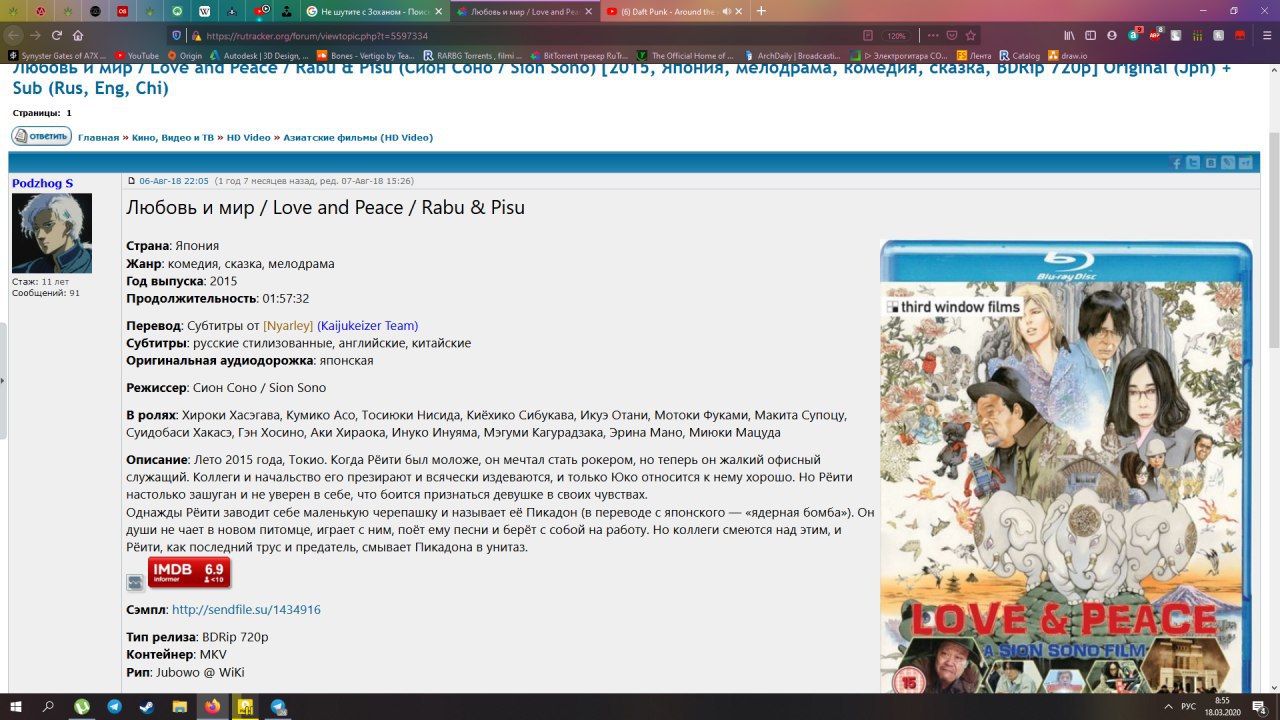Open Steam from the taskbar
This screenshot has height=720, width=1280.
click(x=147, y=706)
